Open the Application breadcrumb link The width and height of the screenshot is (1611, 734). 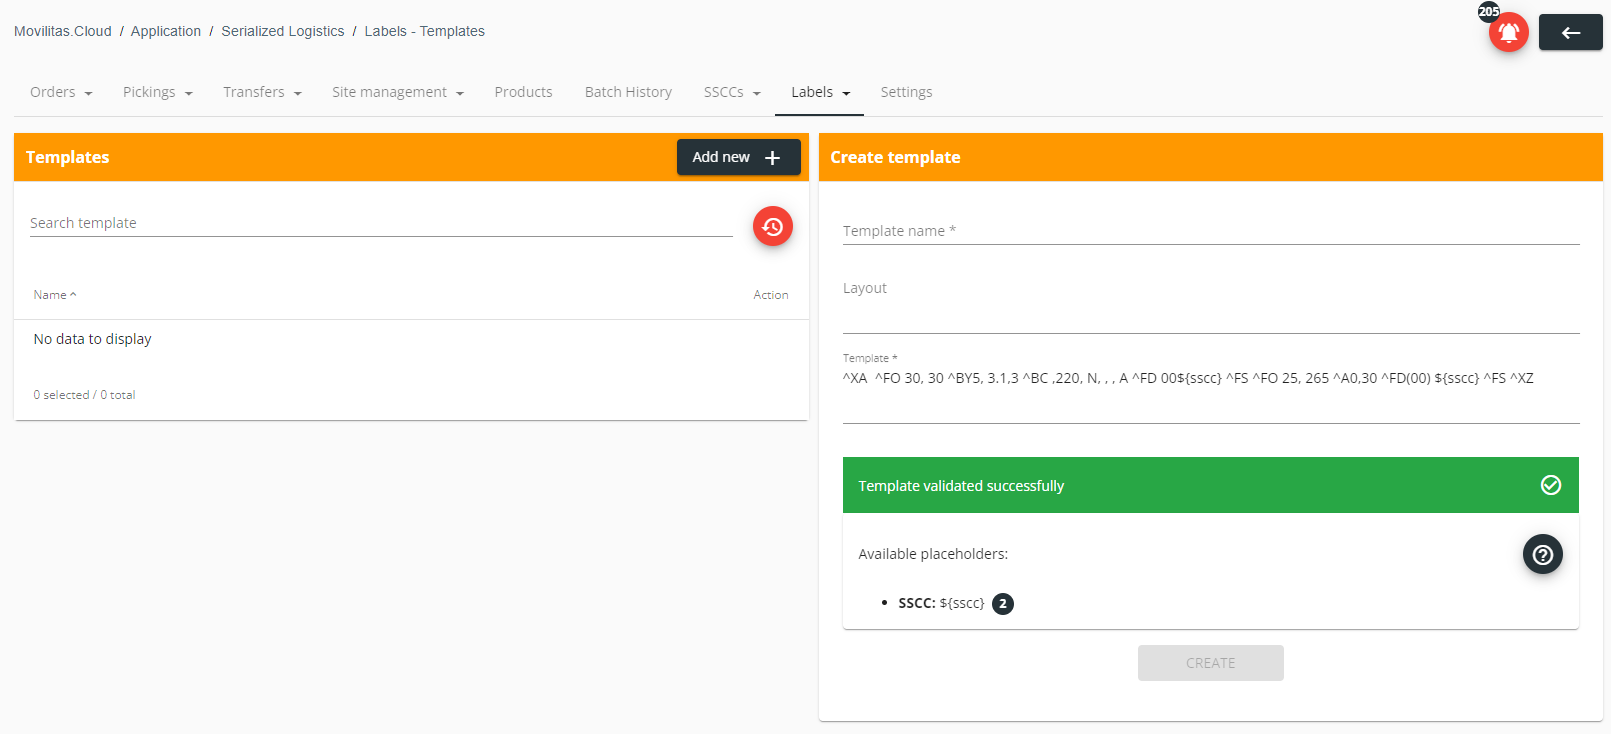[166, 31]
